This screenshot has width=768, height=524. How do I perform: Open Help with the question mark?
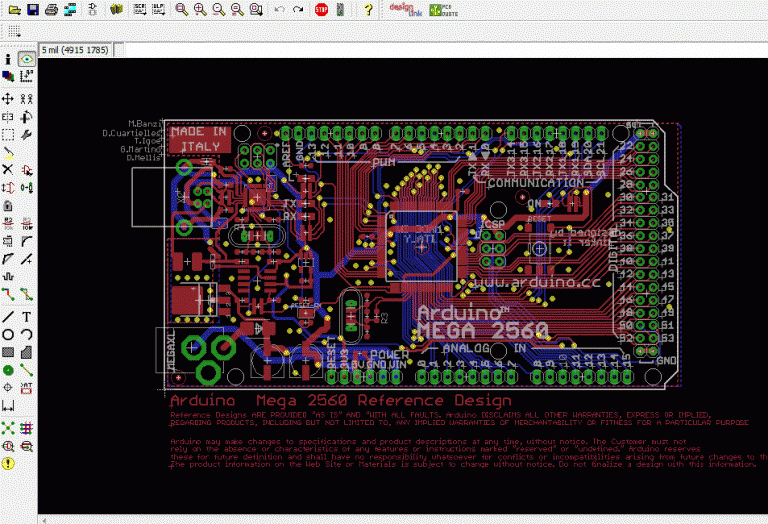coord(368,9)
